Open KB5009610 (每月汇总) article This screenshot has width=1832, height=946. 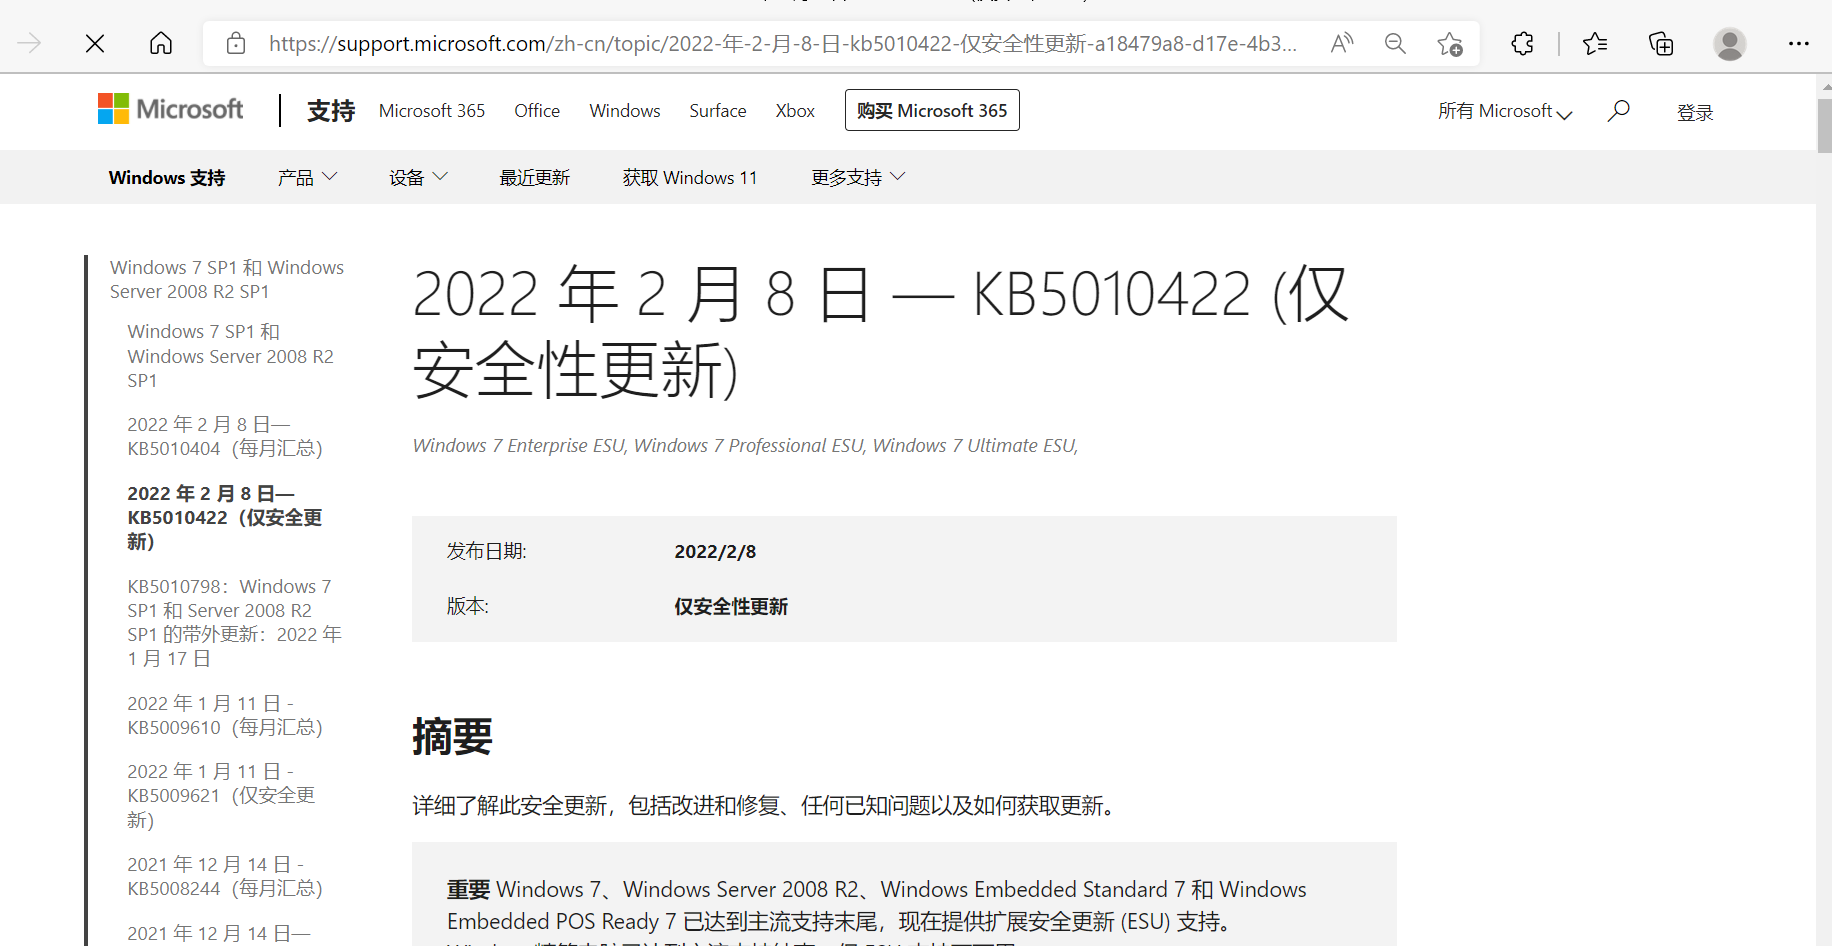pyautogui.click(x=225, y=716)
